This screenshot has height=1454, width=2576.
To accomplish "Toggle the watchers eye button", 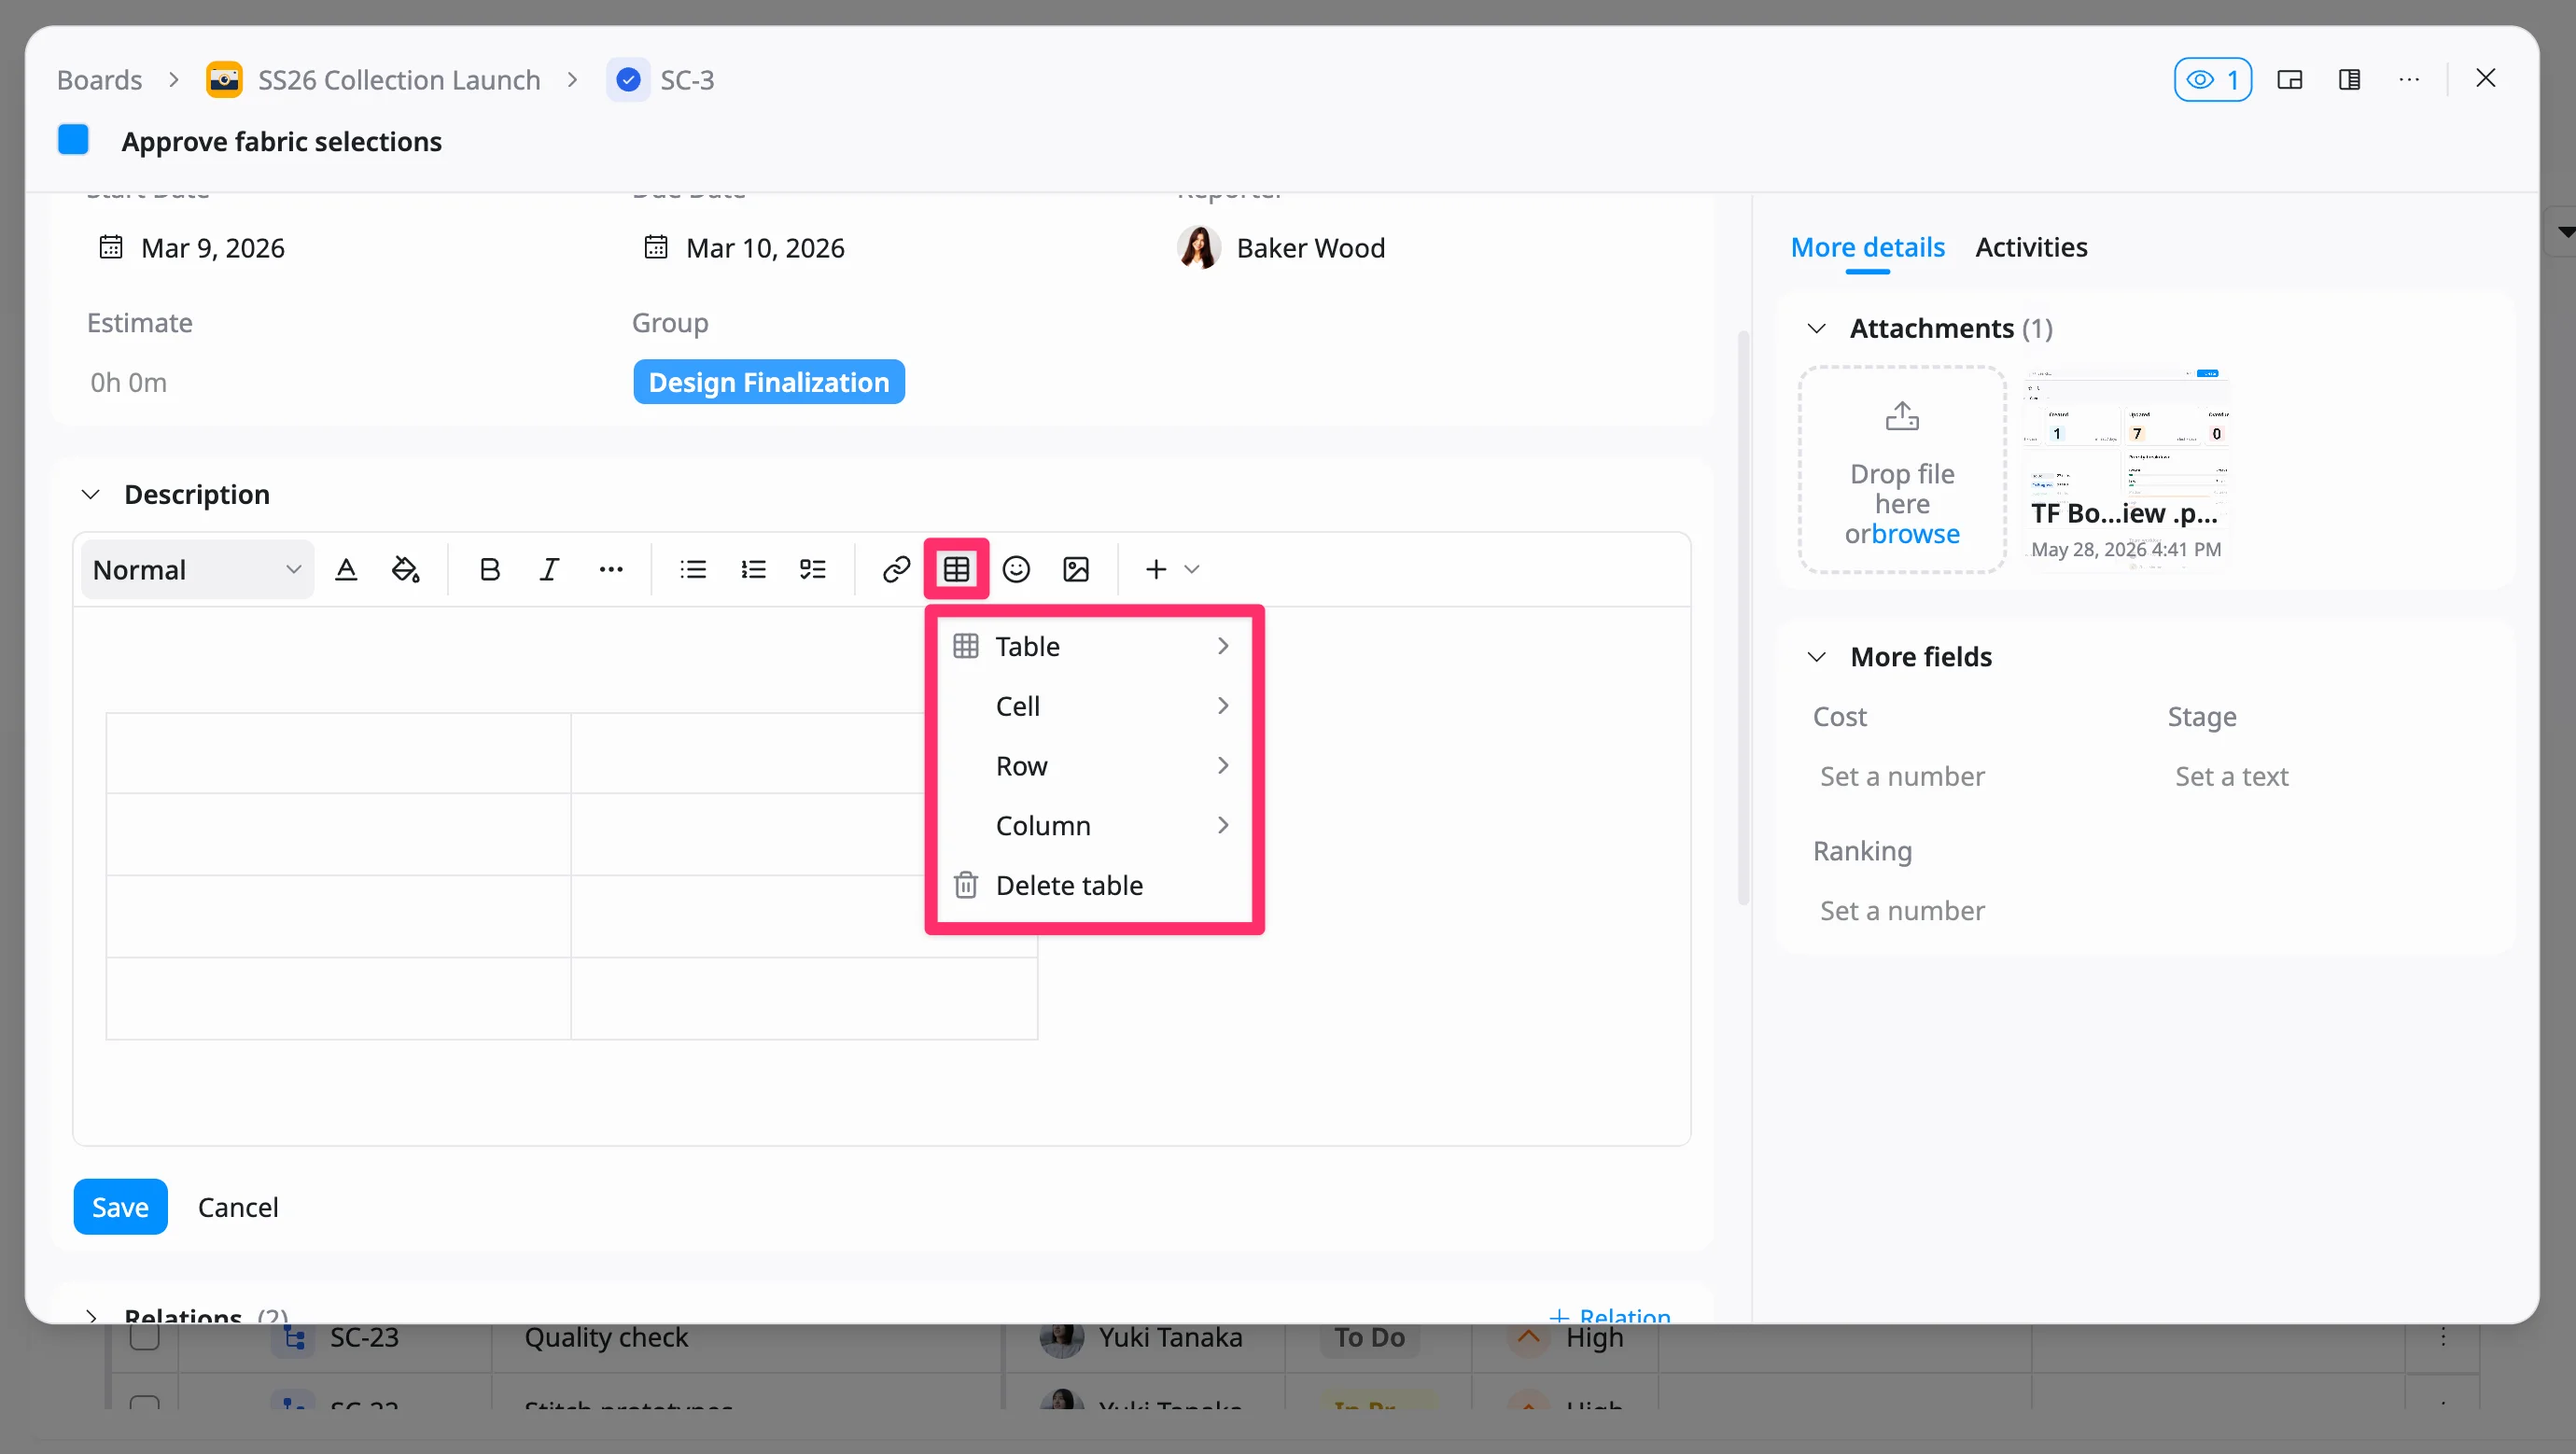I will pos(2213,80).
